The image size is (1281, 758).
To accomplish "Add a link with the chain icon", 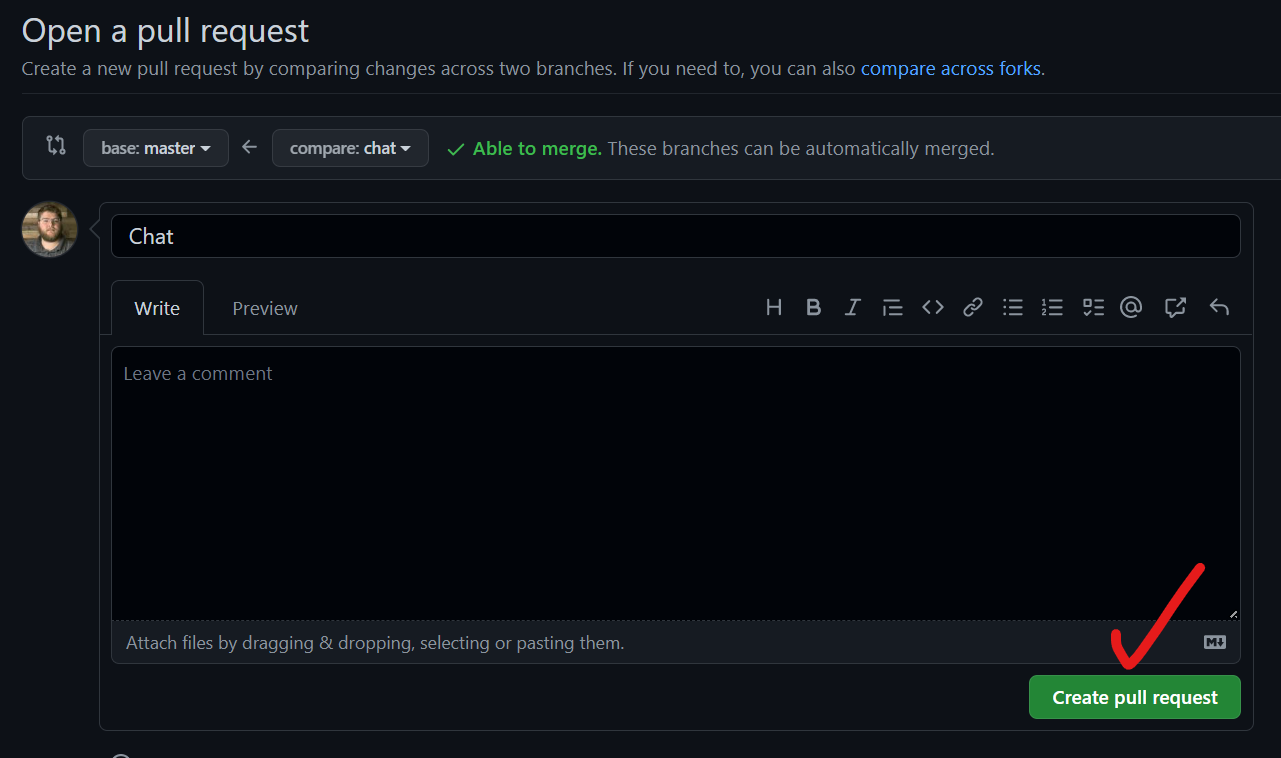I will 972,308.
